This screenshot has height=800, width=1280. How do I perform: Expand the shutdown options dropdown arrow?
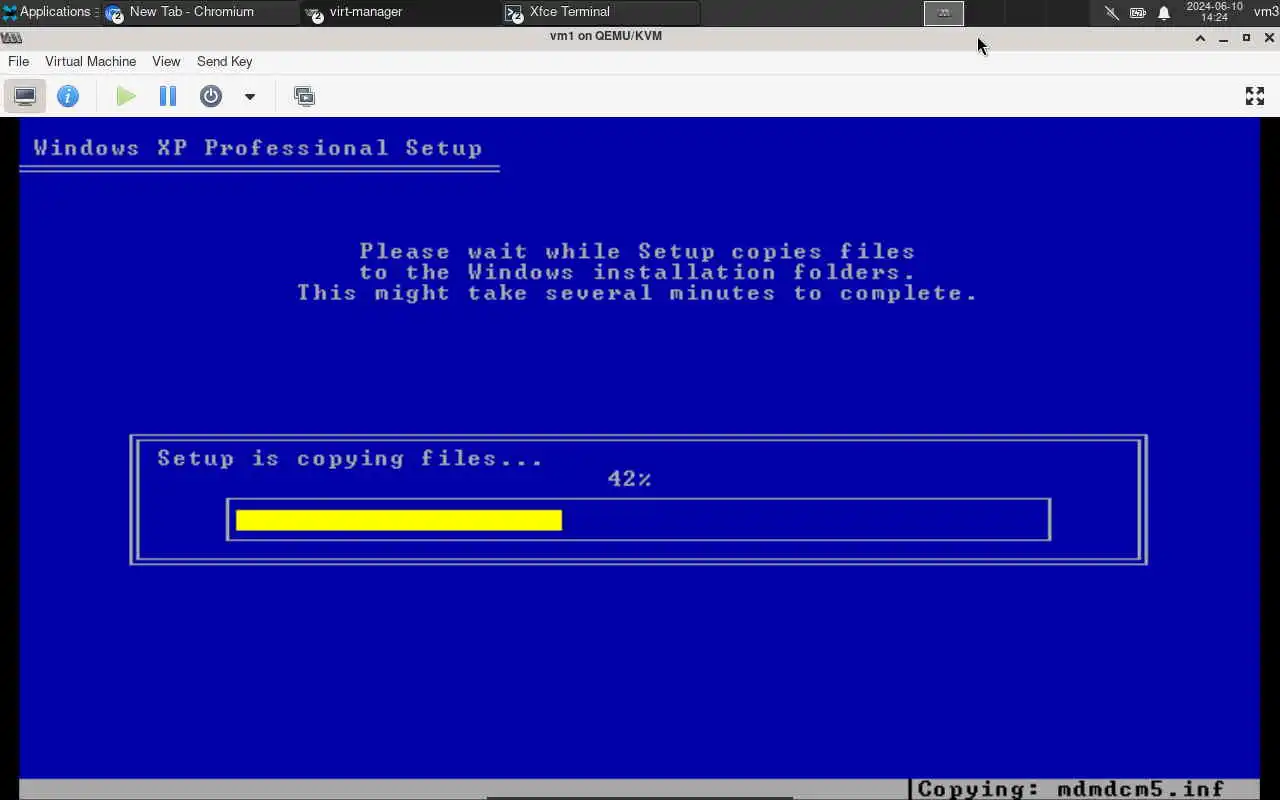(250, 96)
